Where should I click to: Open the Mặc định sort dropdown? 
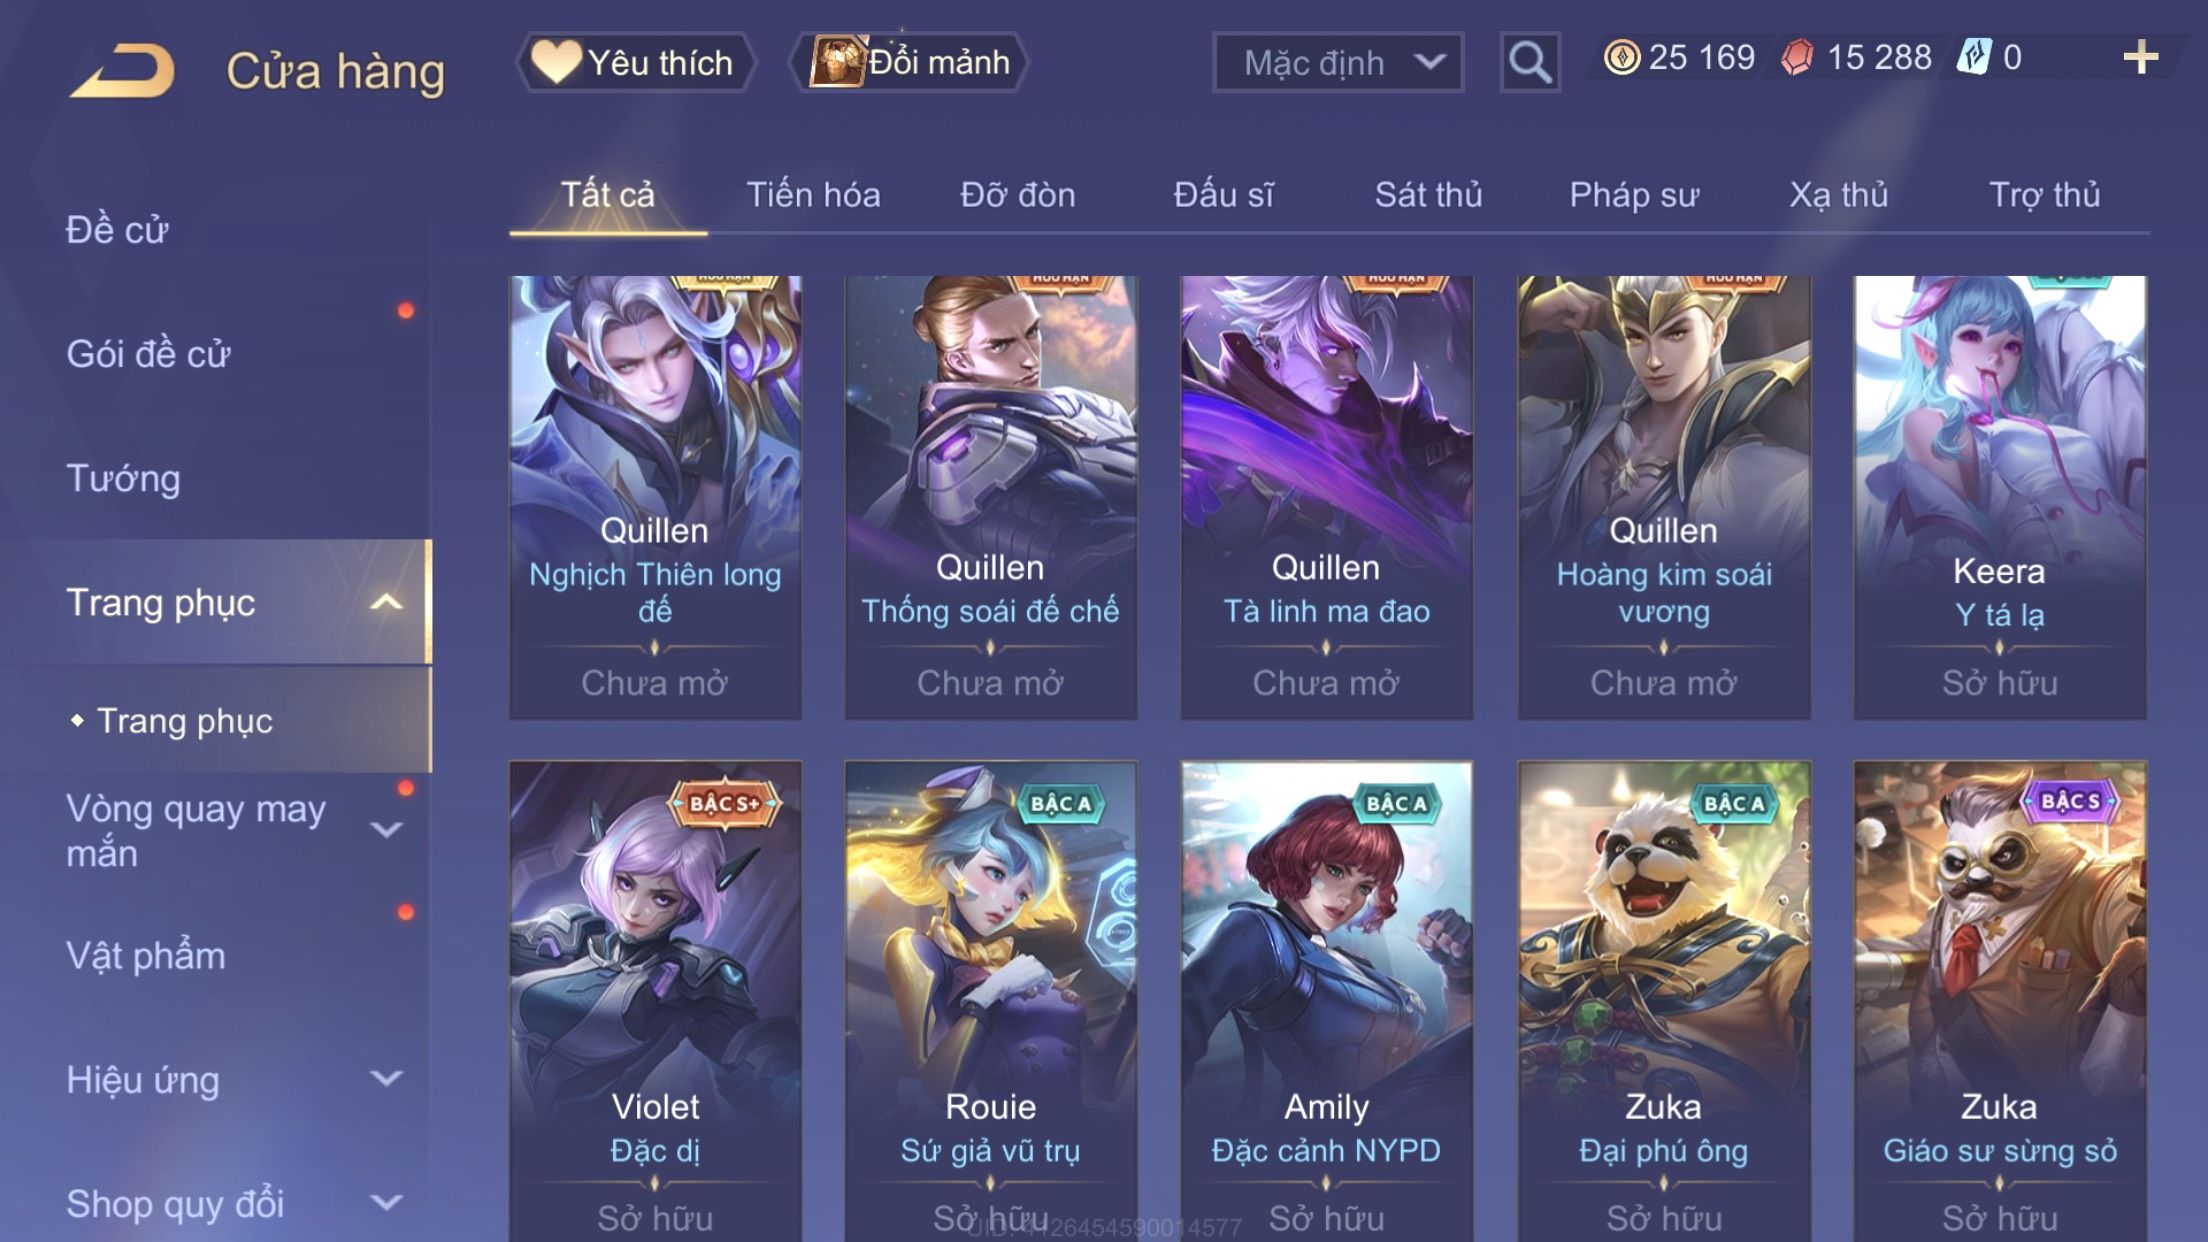pos(1338,62)
